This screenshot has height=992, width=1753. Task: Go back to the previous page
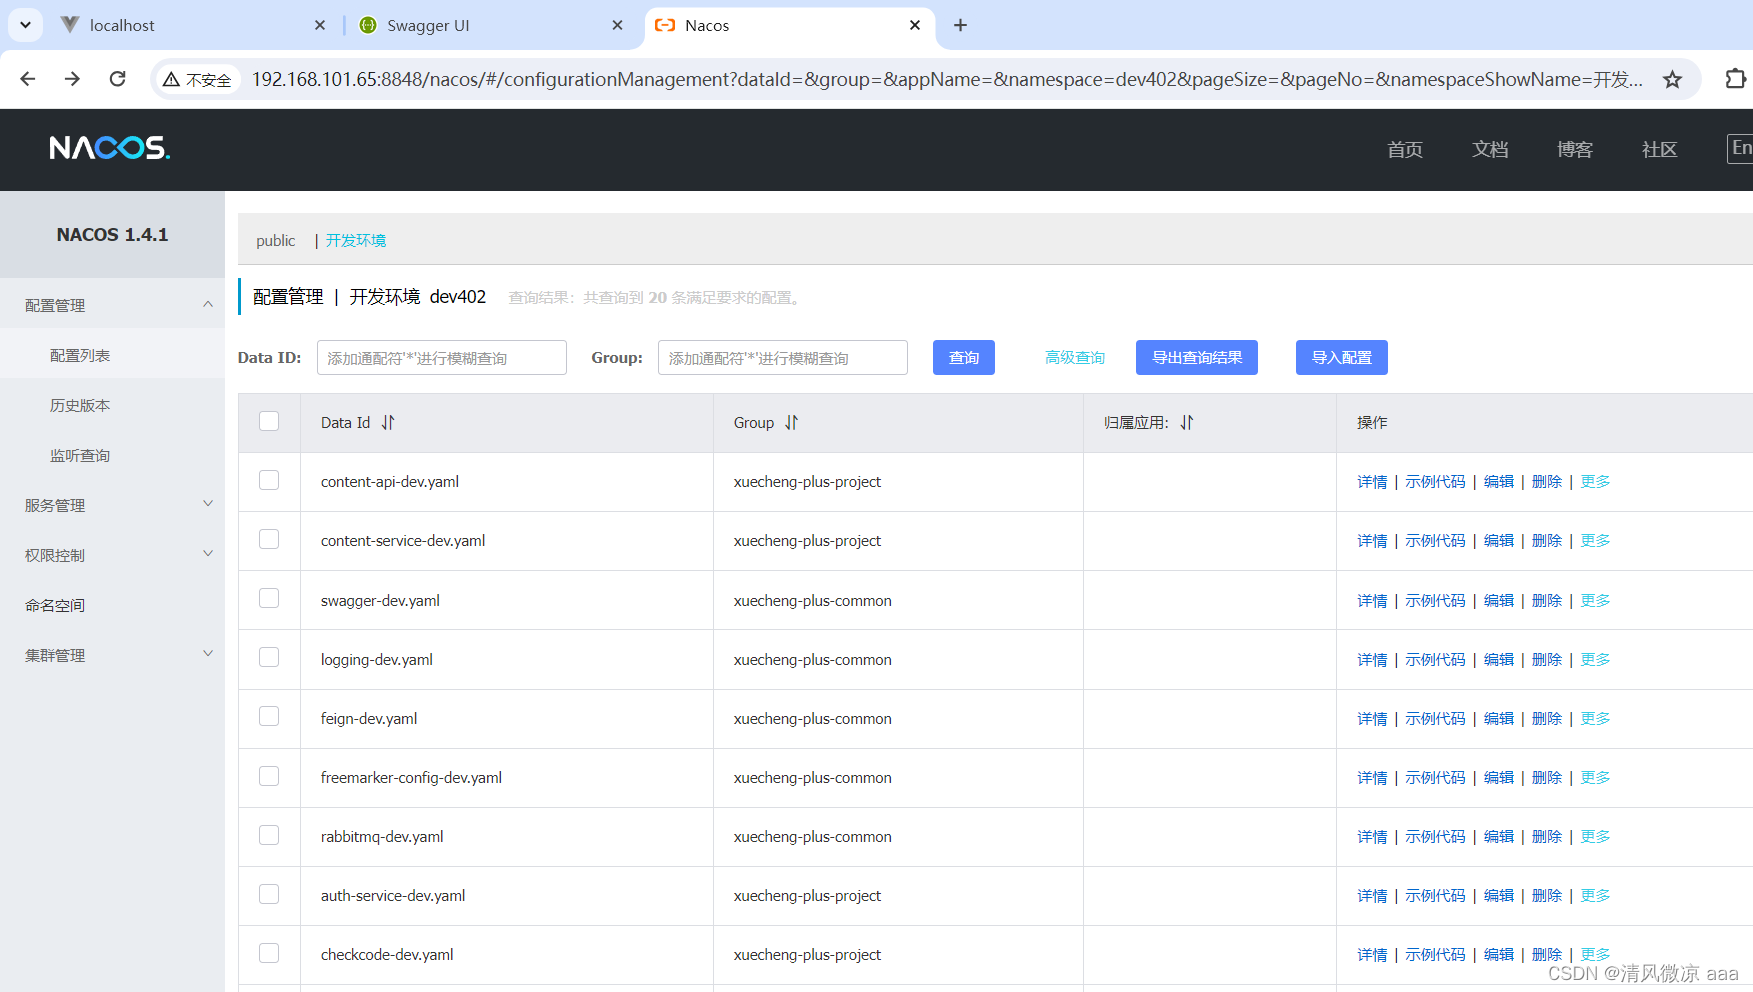click(x=28, y=79)
